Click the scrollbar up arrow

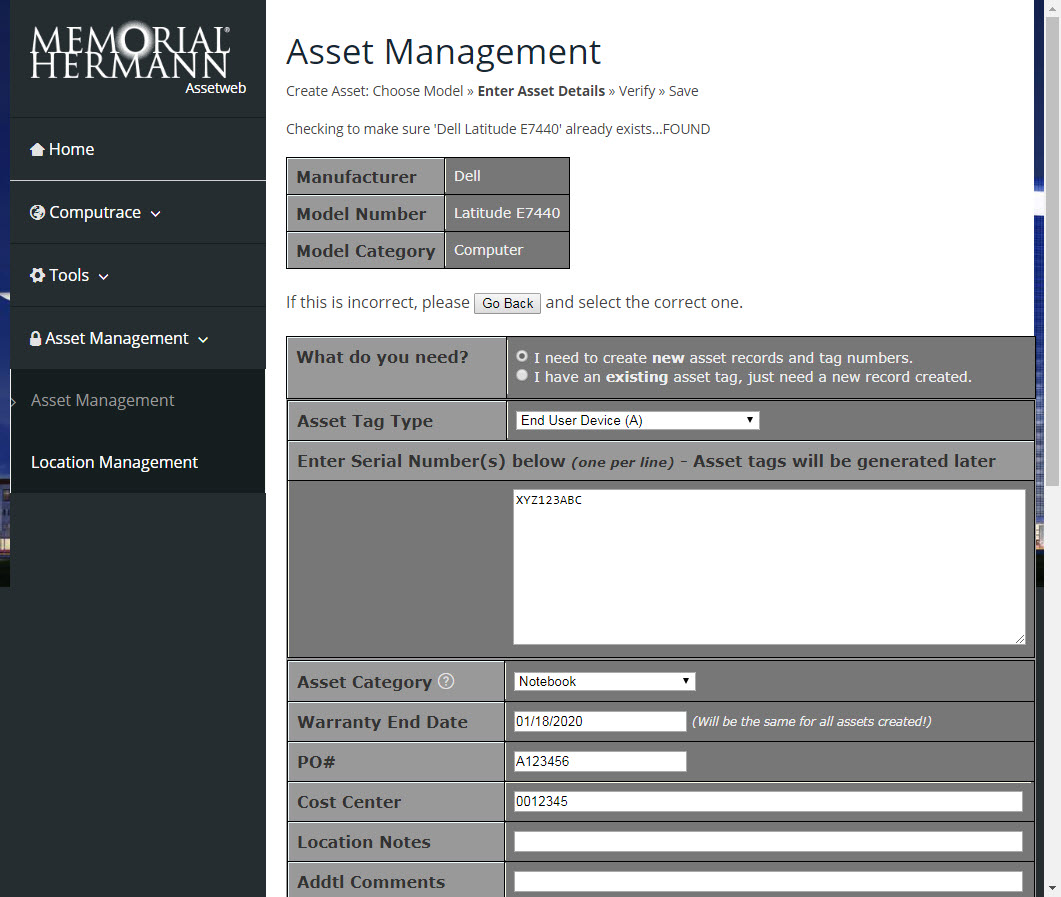1052,7
